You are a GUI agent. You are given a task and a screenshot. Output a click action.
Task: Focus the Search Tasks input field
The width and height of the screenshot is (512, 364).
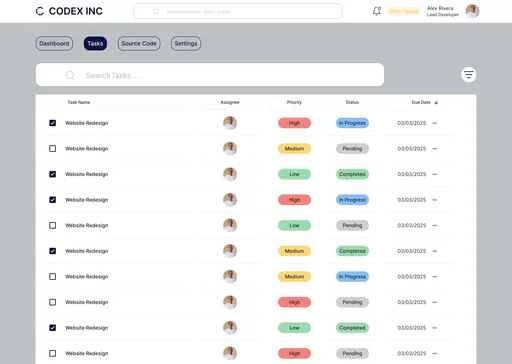[x=210, y=75]
